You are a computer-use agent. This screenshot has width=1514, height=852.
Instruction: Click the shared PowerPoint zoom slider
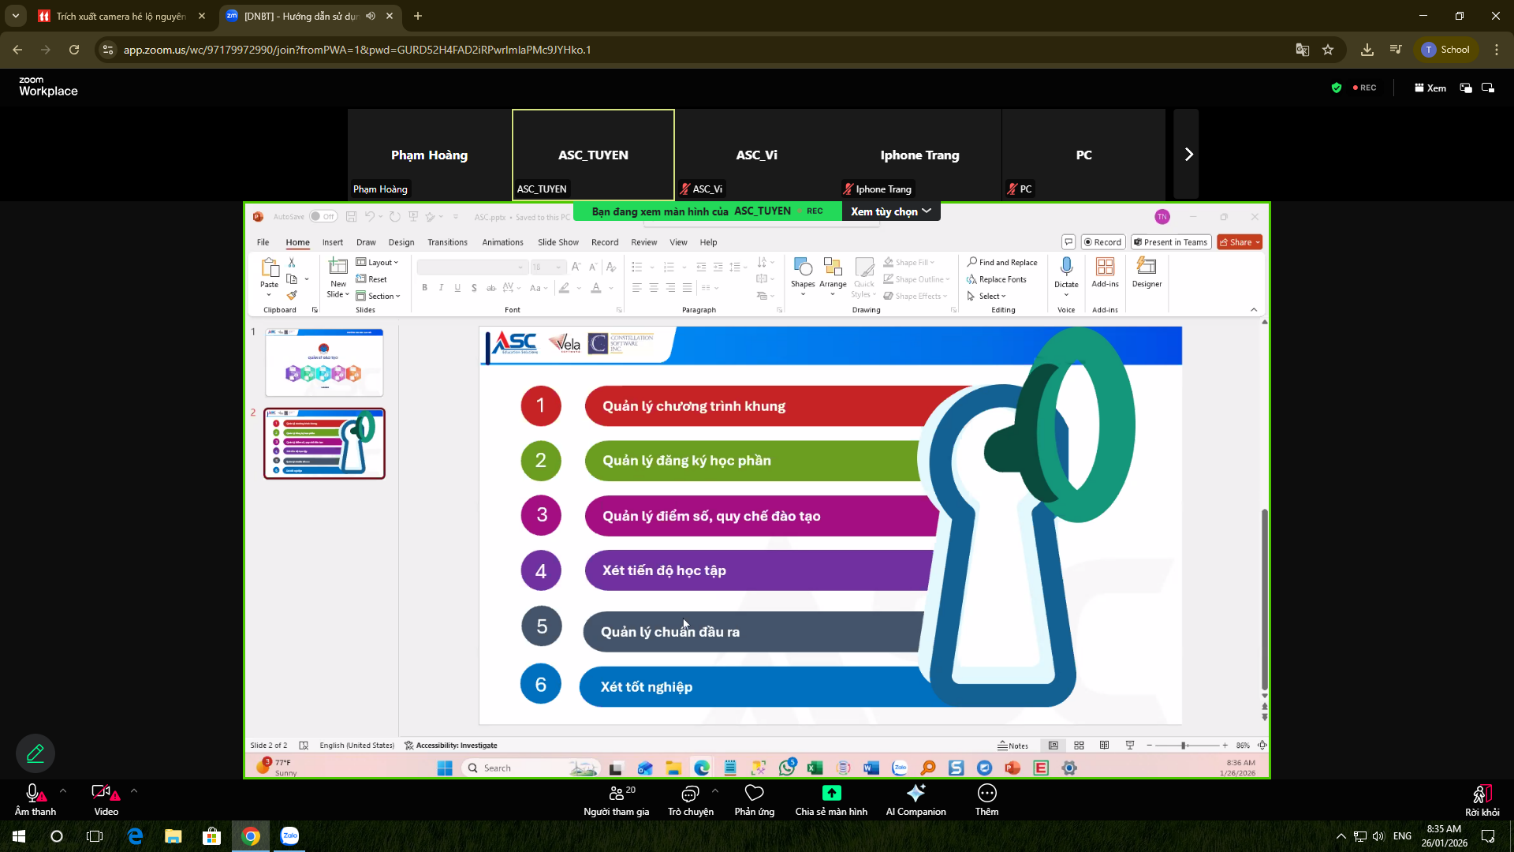click(1183, 745)
